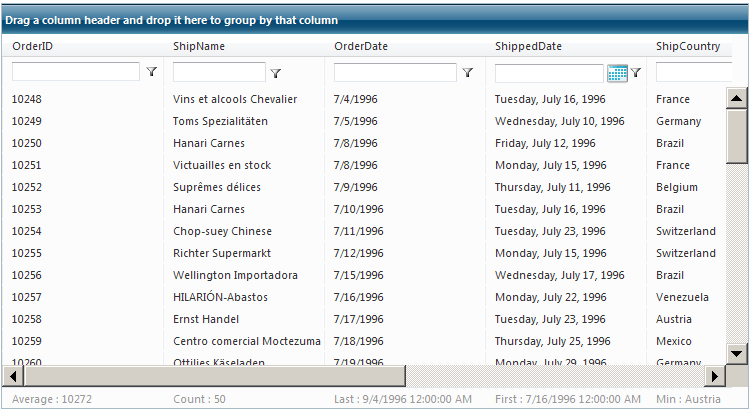Click the horizontal scrollbar right arrow
This screenshot has width=751, height=411.
[x=714, y=376]
